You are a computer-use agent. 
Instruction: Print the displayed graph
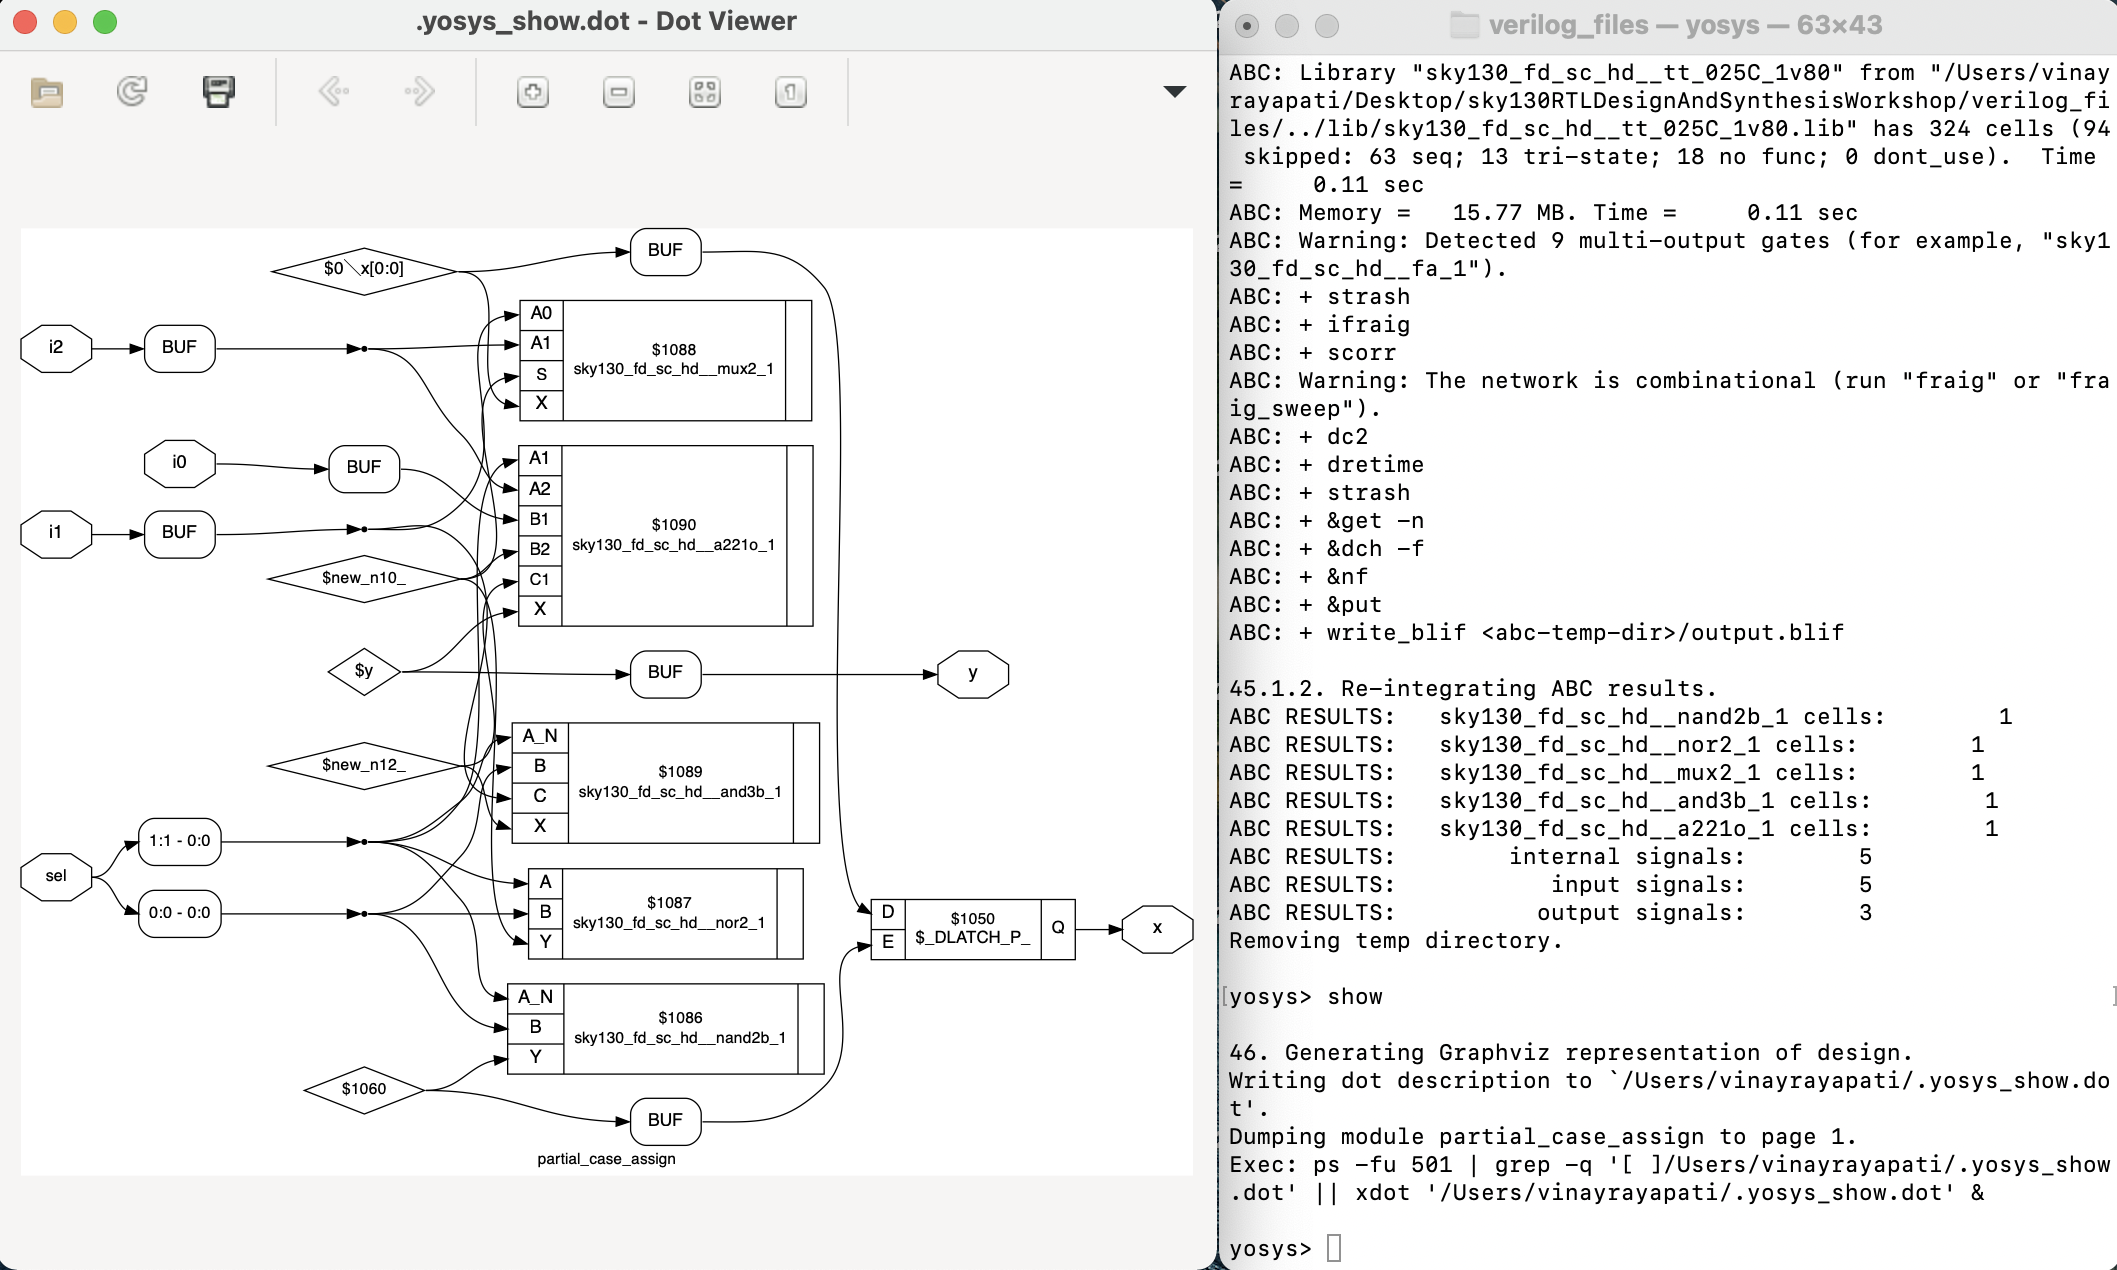coord(219,92)
